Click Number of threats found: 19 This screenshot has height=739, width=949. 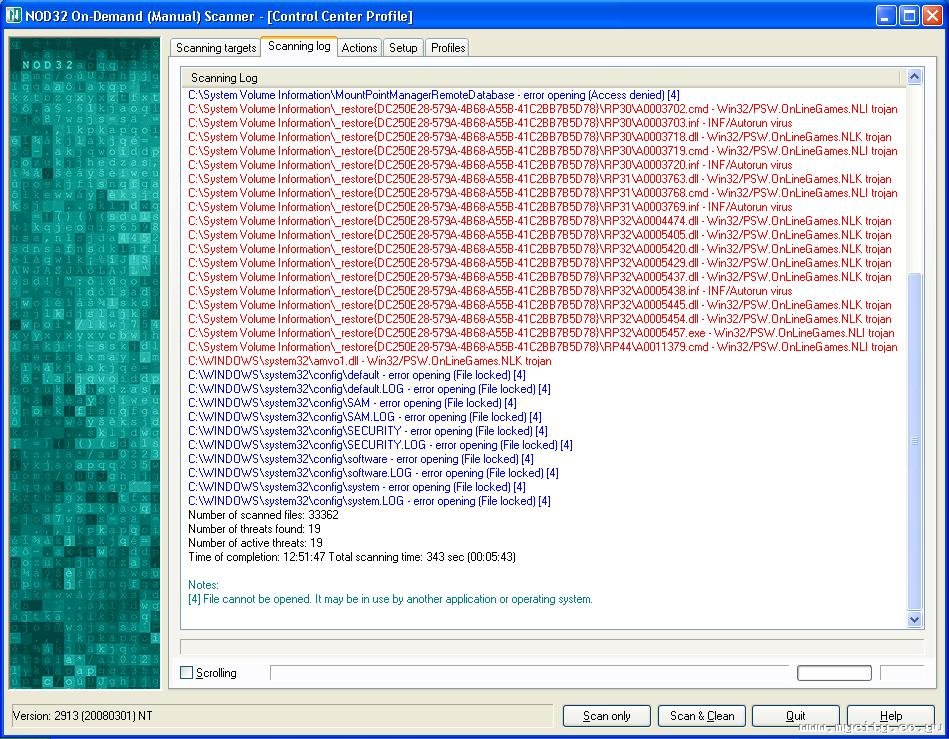point(254,529)
